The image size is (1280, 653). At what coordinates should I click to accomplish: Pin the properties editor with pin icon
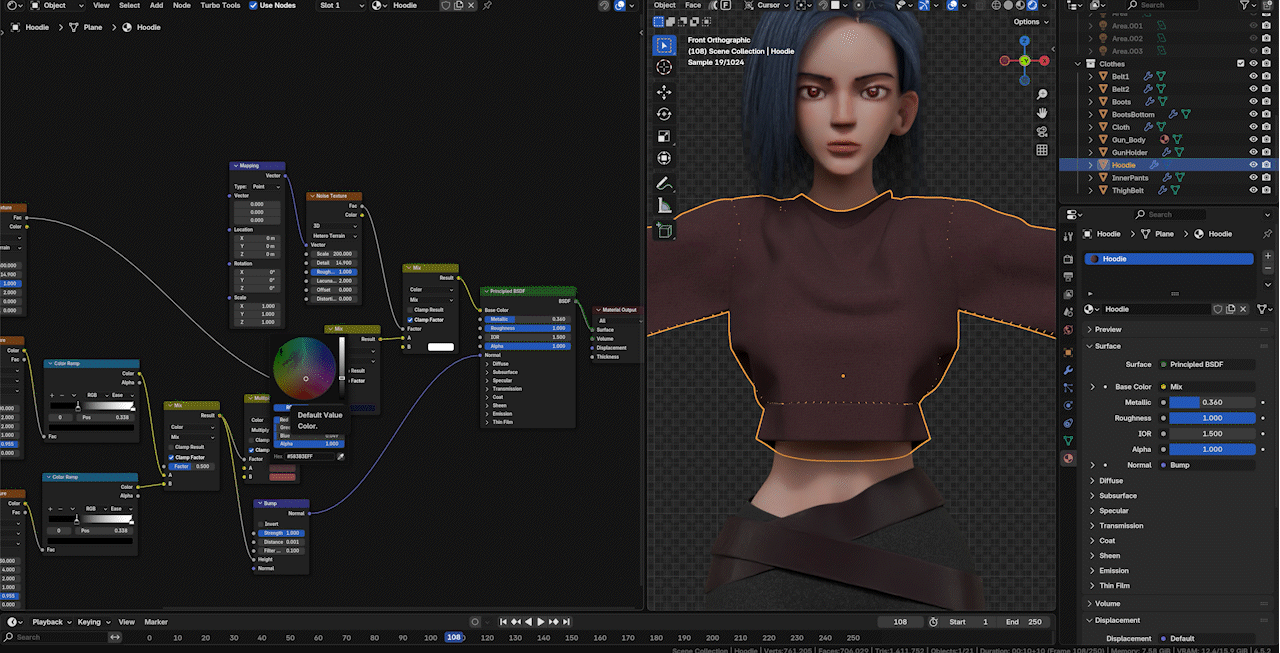tap(1266, 234)
